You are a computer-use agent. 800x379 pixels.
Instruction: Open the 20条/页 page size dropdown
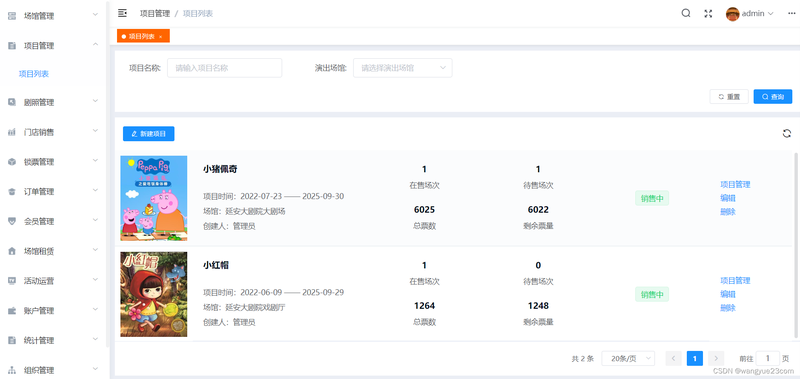point(628,359)
